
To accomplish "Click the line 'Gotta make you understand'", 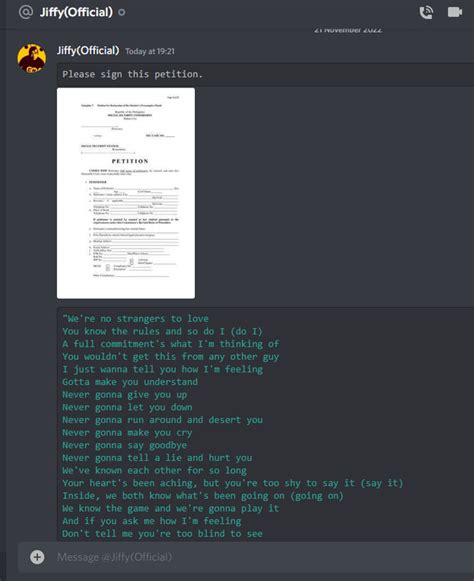I will [130, 382].
